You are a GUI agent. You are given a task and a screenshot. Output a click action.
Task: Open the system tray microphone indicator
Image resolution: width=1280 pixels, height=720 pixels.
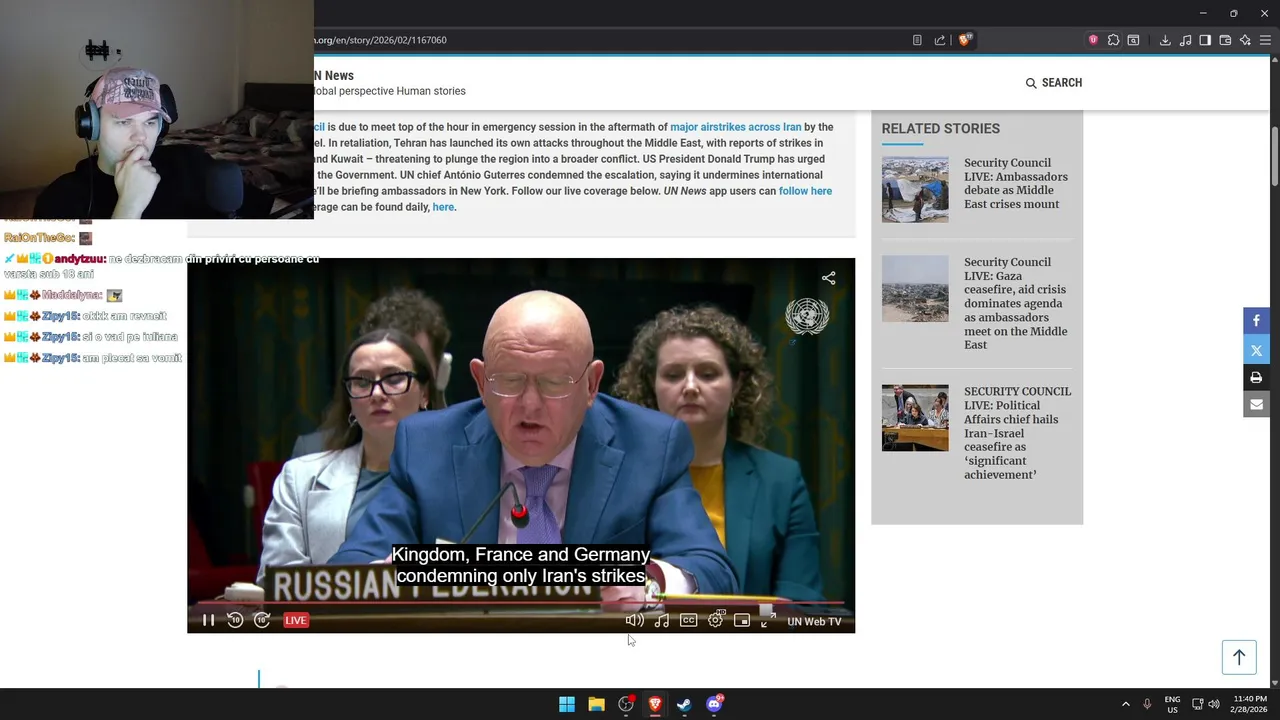tap(1147, 704)
